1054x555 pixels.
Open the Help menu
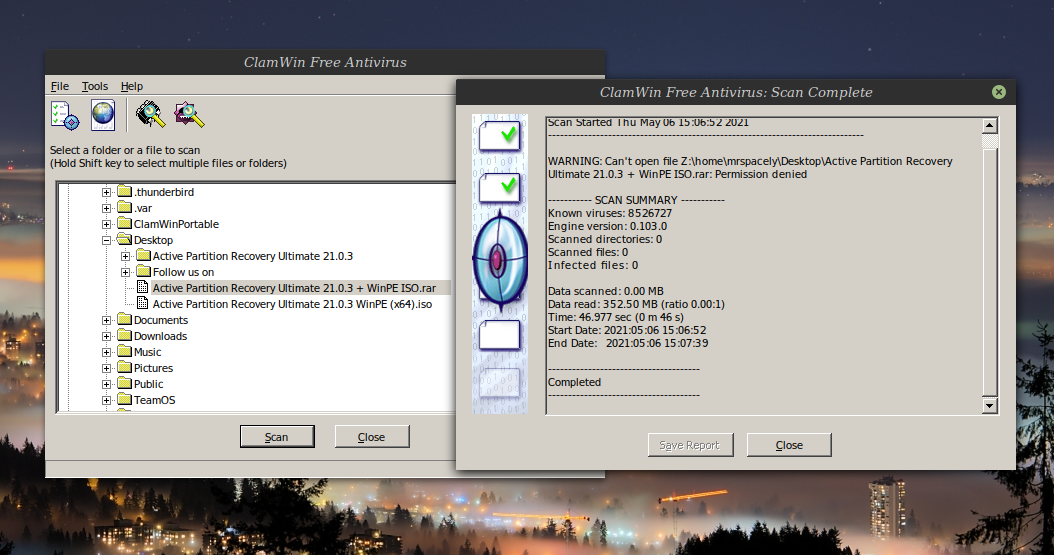(132, 86)
